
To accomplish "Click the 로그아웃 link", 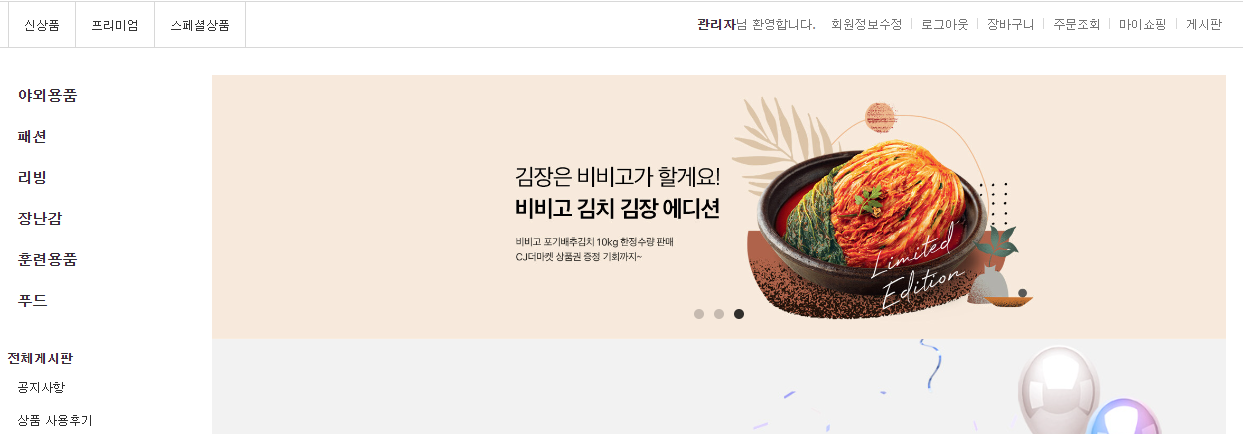I will coord(945,25).
